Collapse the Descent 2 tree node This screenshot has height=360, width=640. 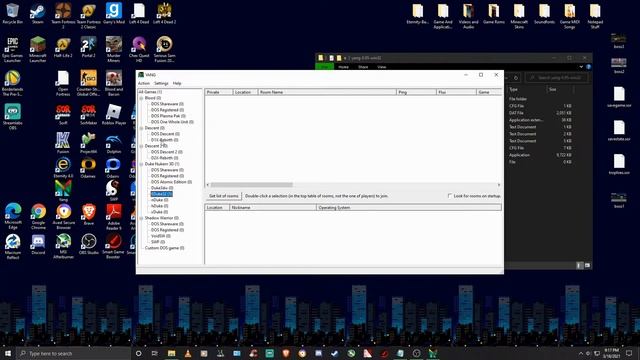pos(141,146)
